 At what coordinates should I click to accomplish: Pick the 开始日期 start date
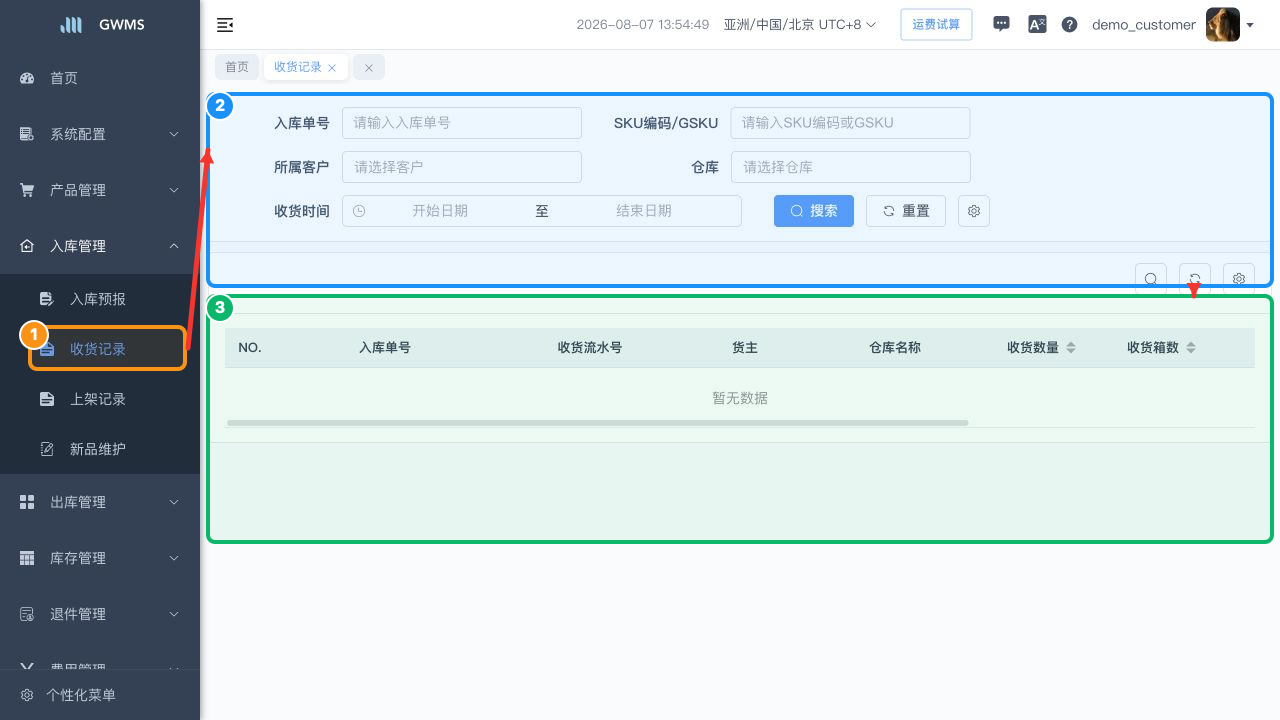[x=440, y=211]
